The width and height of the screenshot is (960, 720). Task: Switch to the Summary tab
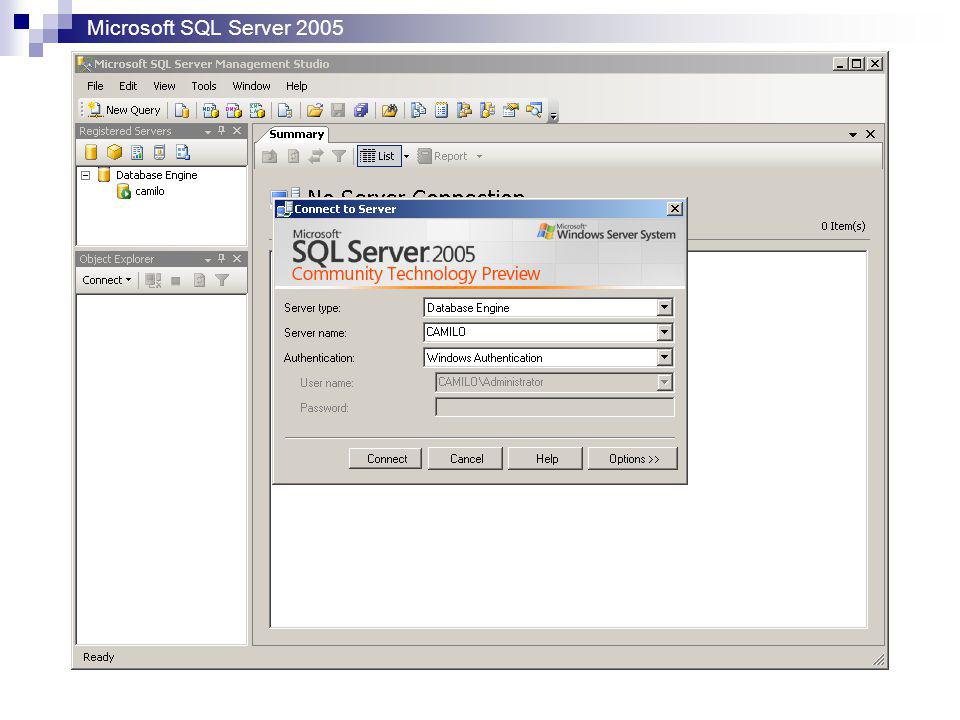tap(296, 134)
